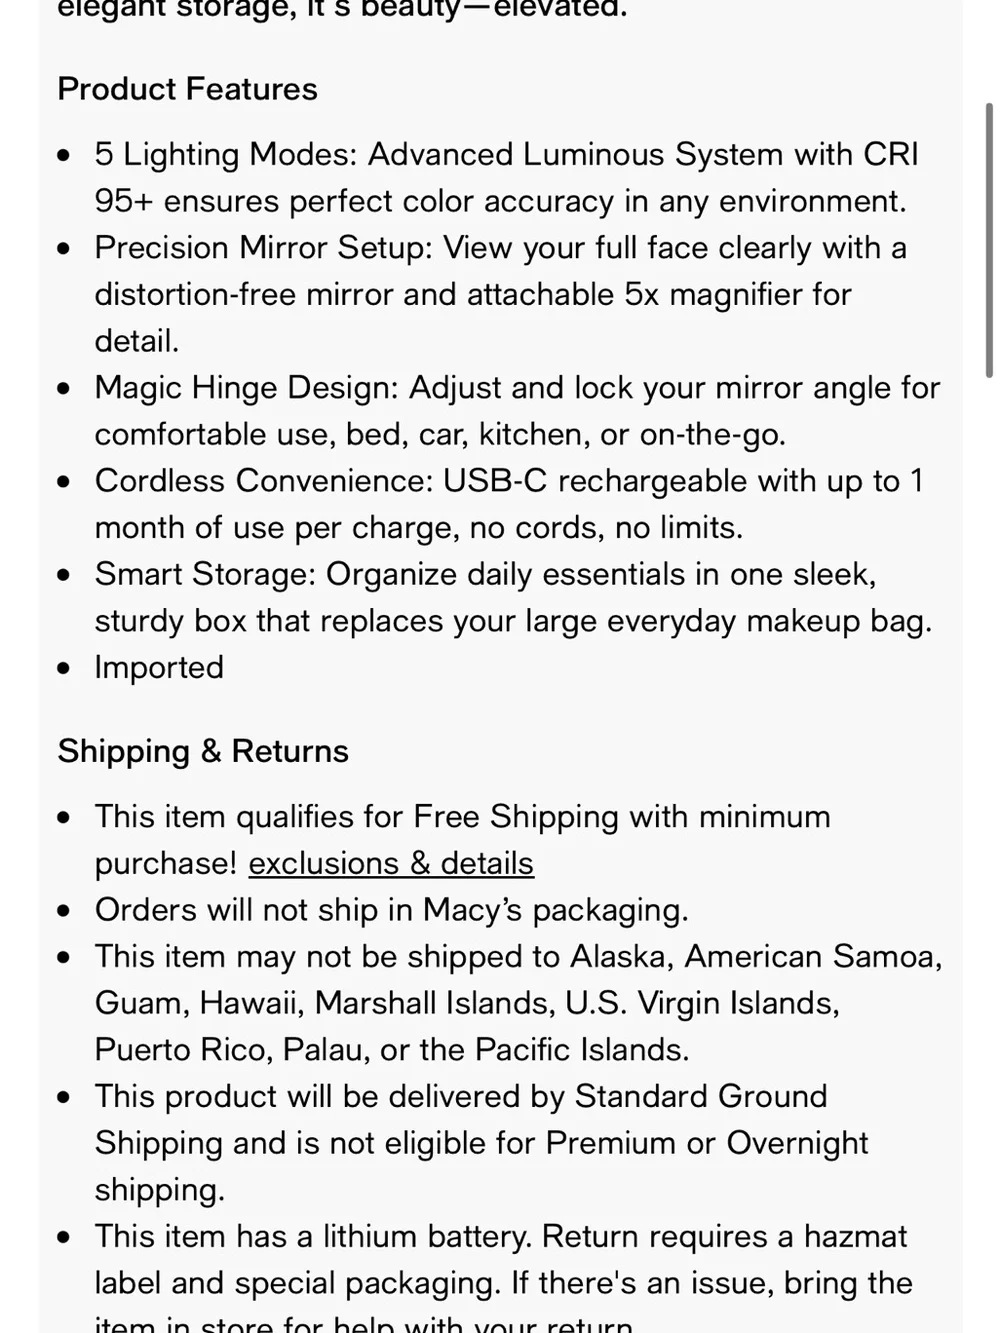The image size is (1000, 1333).
Task: Click the bullet point beside "Imported"
Action: coord(64,668)
